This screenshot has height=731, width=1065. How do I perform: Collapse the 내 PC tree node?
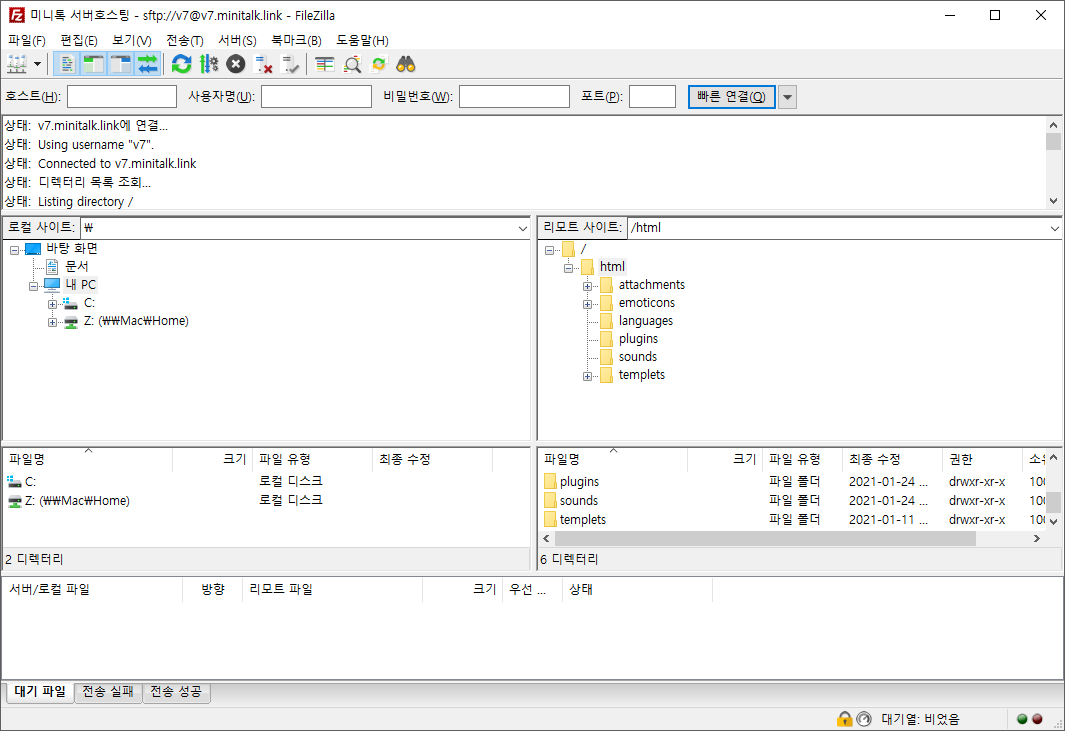[33, 286]
